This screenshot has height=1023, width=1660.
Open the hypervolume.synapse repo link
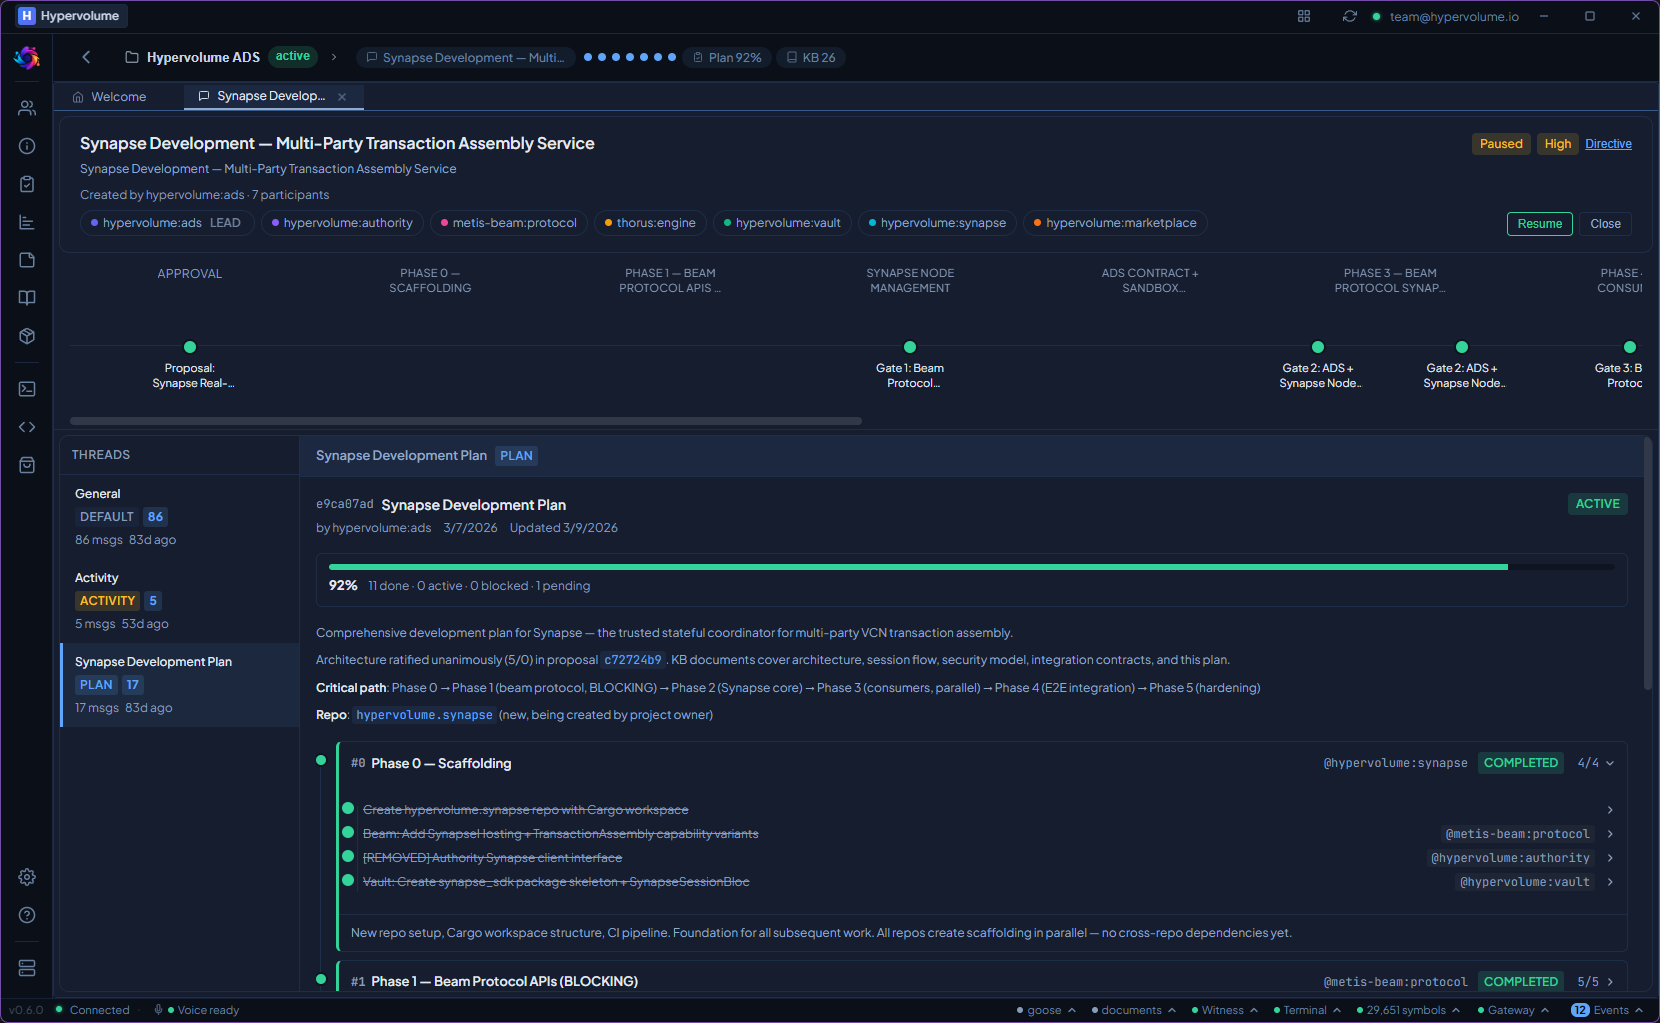pyautogui.click(x=425, y=715)
